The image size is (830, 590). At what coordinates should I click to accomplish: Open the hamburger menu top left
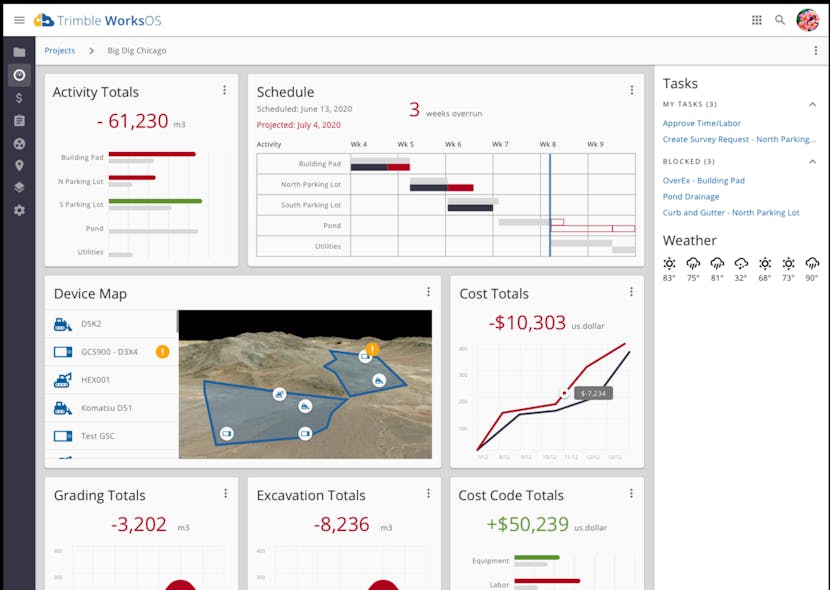(x=19, y=19)
